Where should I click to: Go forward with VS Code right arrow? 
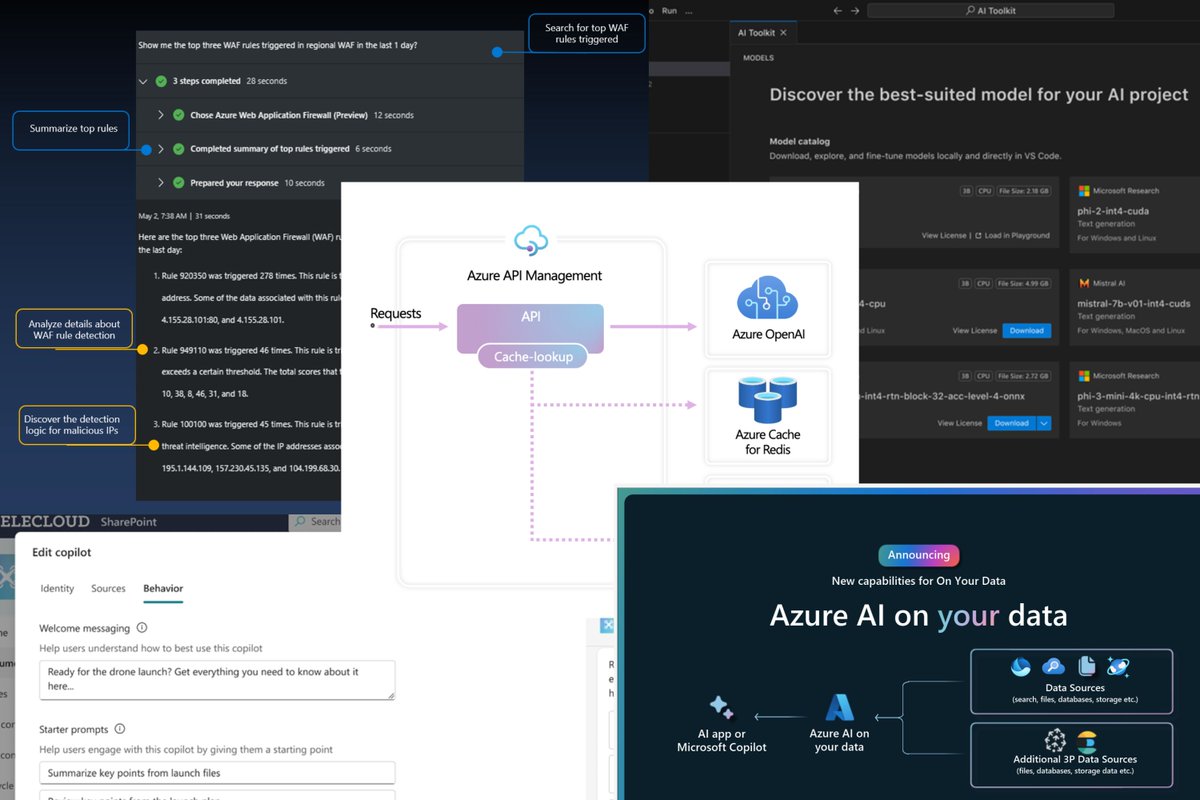coord(853,10)
